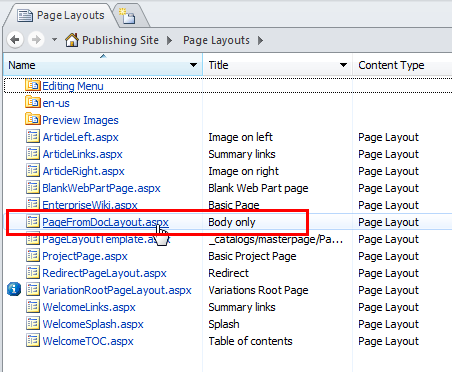Open ArticleRight.aspx file
The width and height of the screenshot is (452, 372).
[x=83, y=171]
